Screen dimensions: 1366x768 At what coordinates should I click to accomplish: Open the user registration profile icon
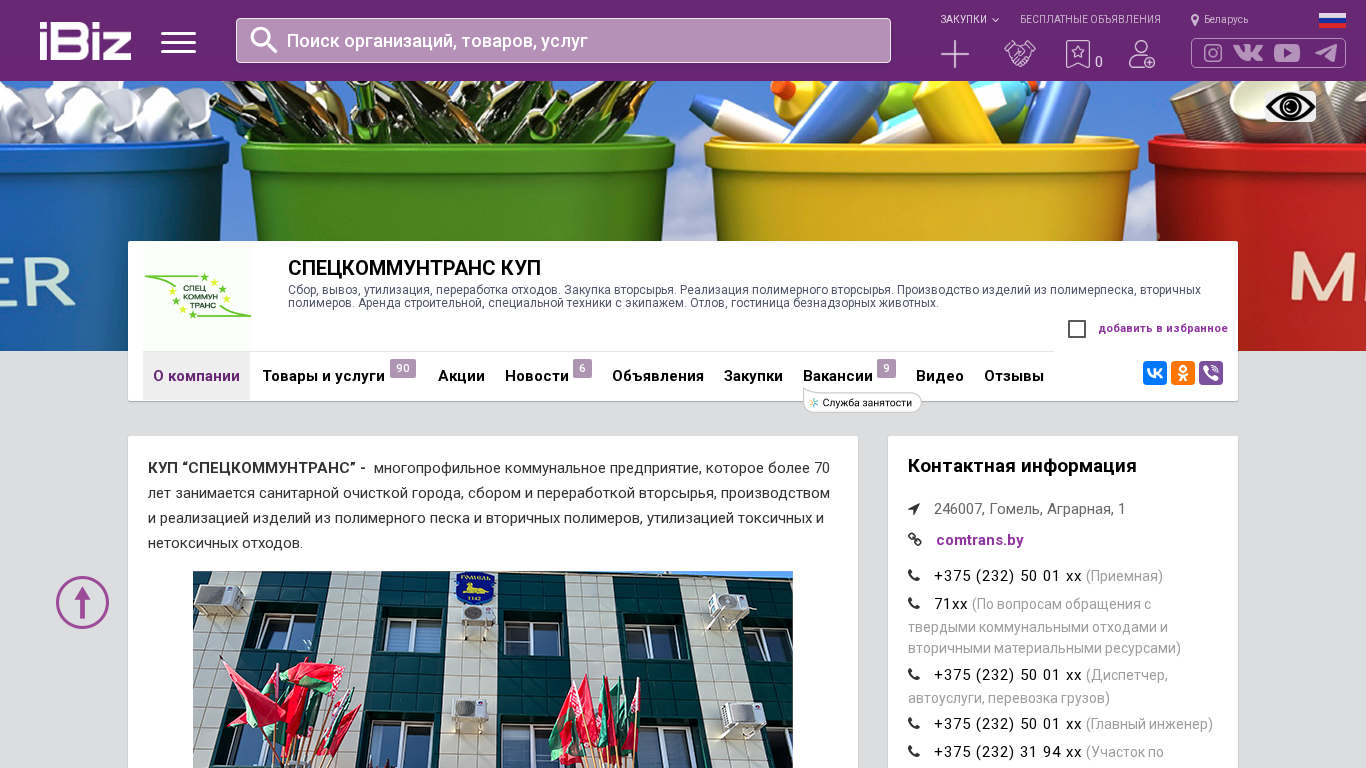coord(1141,54)
